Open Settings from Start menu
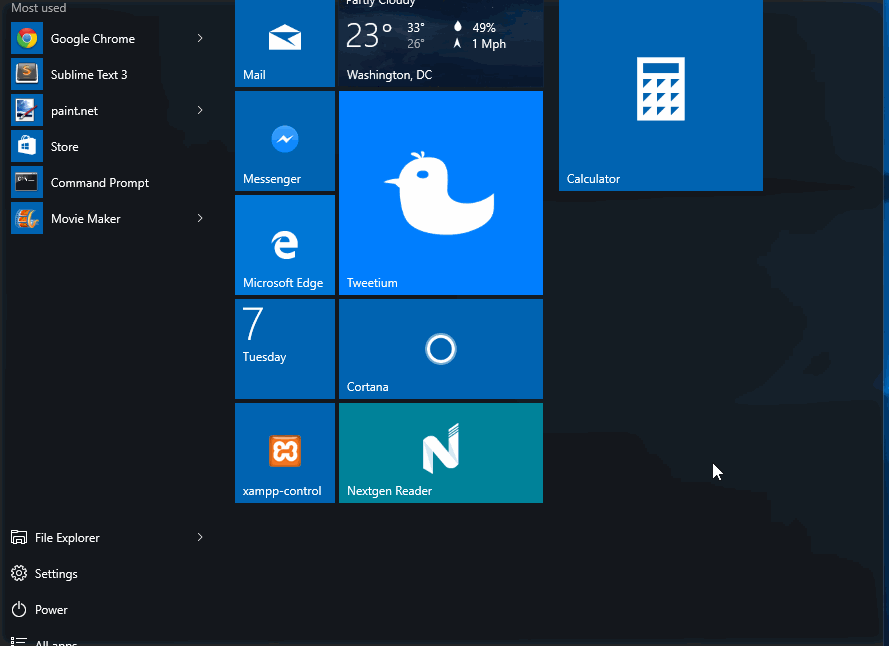The image size is (889, 646). [56, 574]
